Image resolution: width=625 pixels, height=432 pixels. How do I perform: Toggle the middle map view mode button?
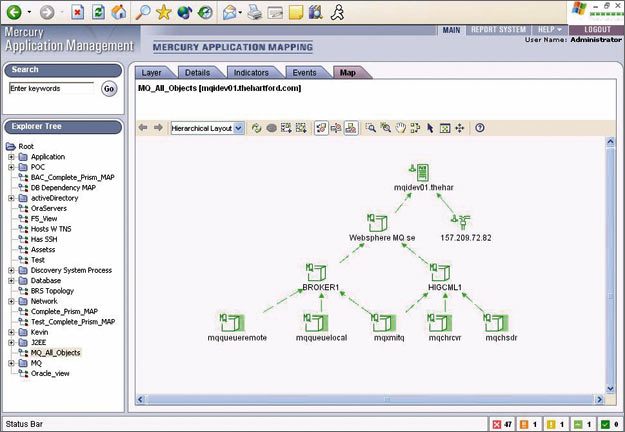point(336,128)
